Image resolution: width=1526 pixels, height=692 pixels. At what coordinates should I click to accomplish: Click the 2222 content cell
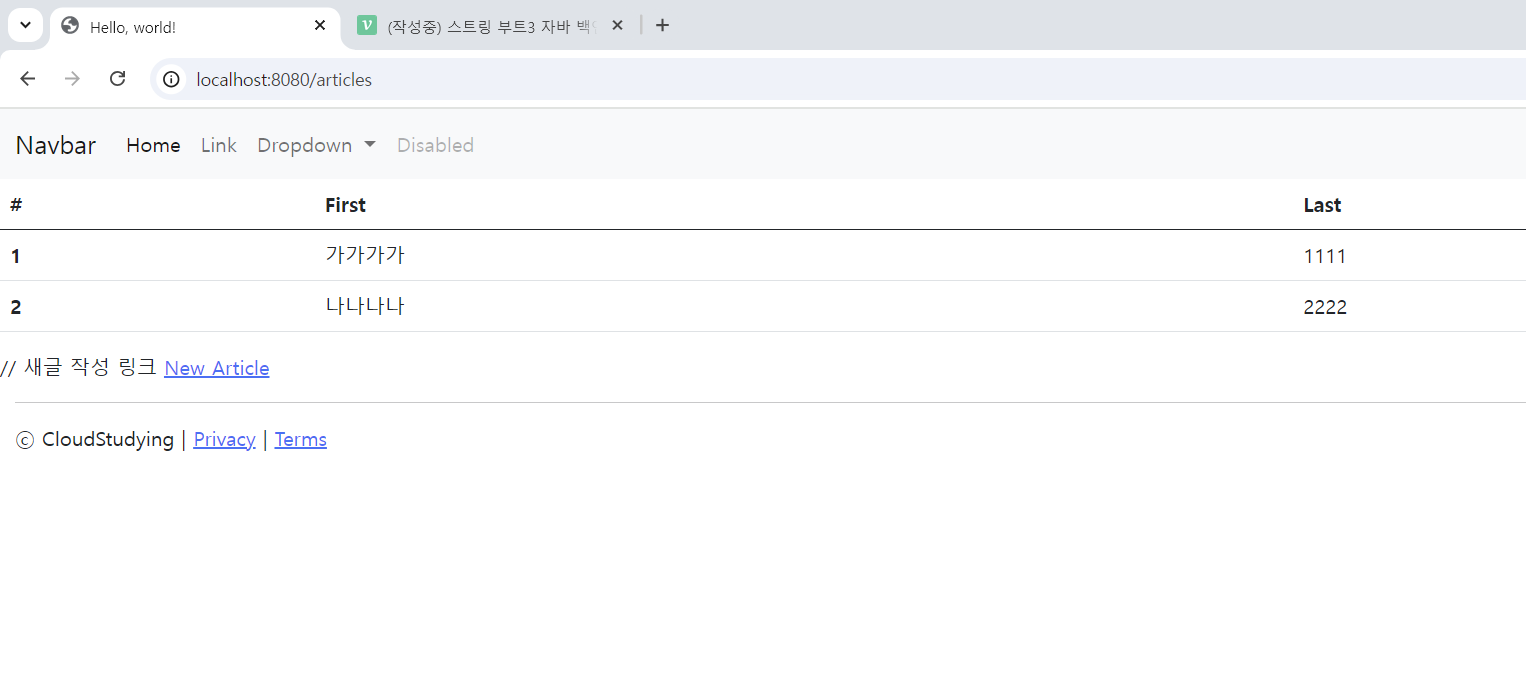[x=1325, y=307]
